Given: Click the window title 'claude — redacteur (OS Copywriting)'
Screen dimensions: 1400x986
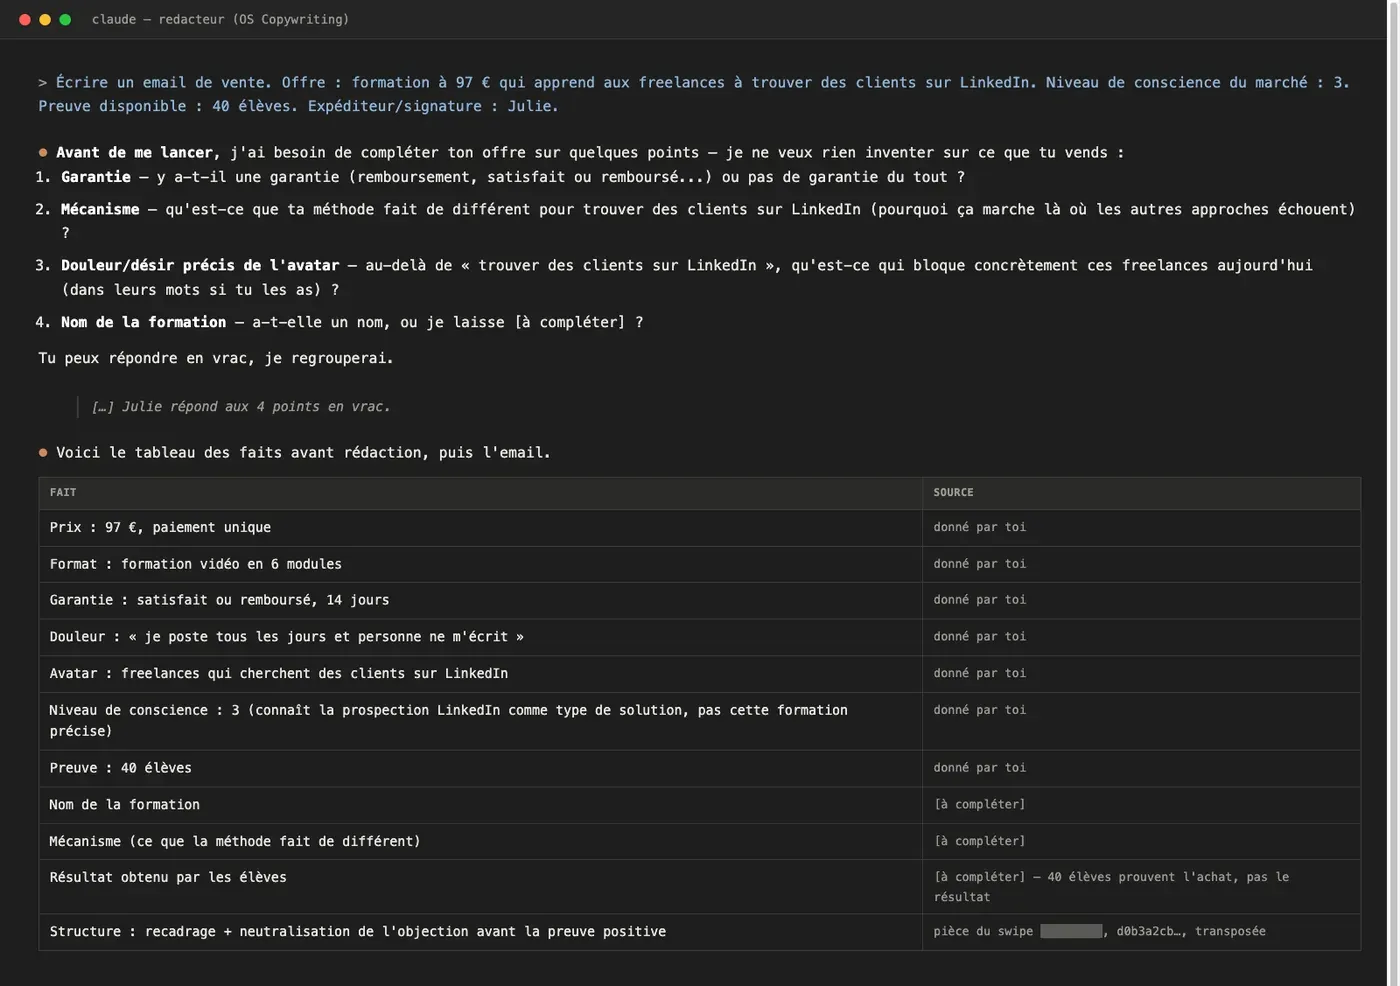Looking at the screenshot, I should [x=220, y=20].
